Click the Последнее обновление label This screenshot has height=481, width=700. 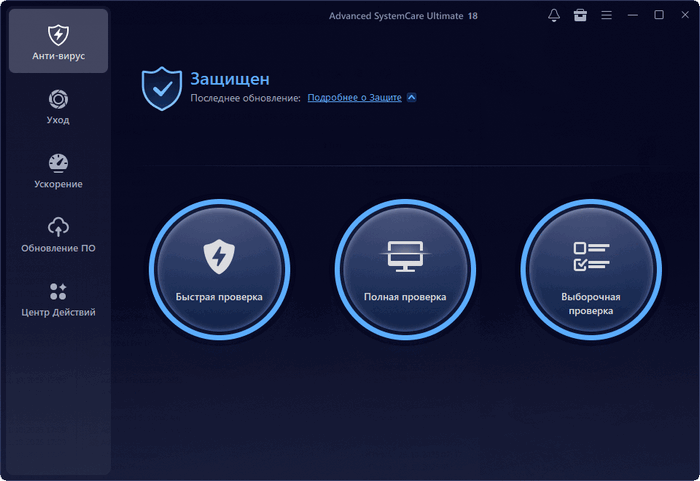pos(246,98)
